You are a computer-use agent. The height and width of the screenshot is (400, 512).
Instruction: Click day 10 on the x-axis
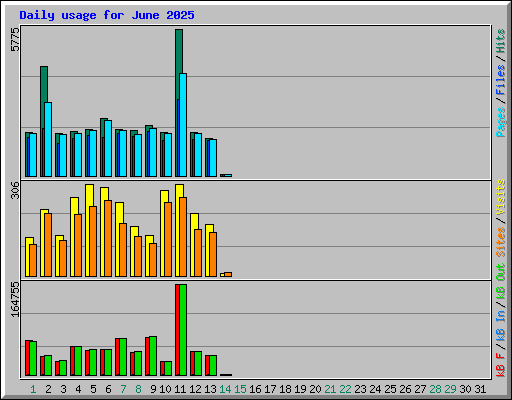click(165, 389)
